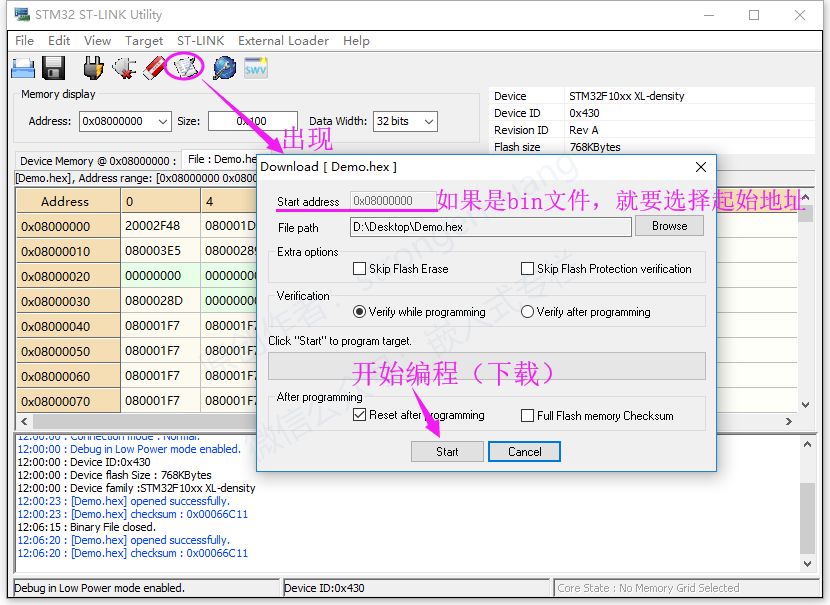Click the column header 0 in memory grid
The image size is (830, 605).
click(160, 202)
